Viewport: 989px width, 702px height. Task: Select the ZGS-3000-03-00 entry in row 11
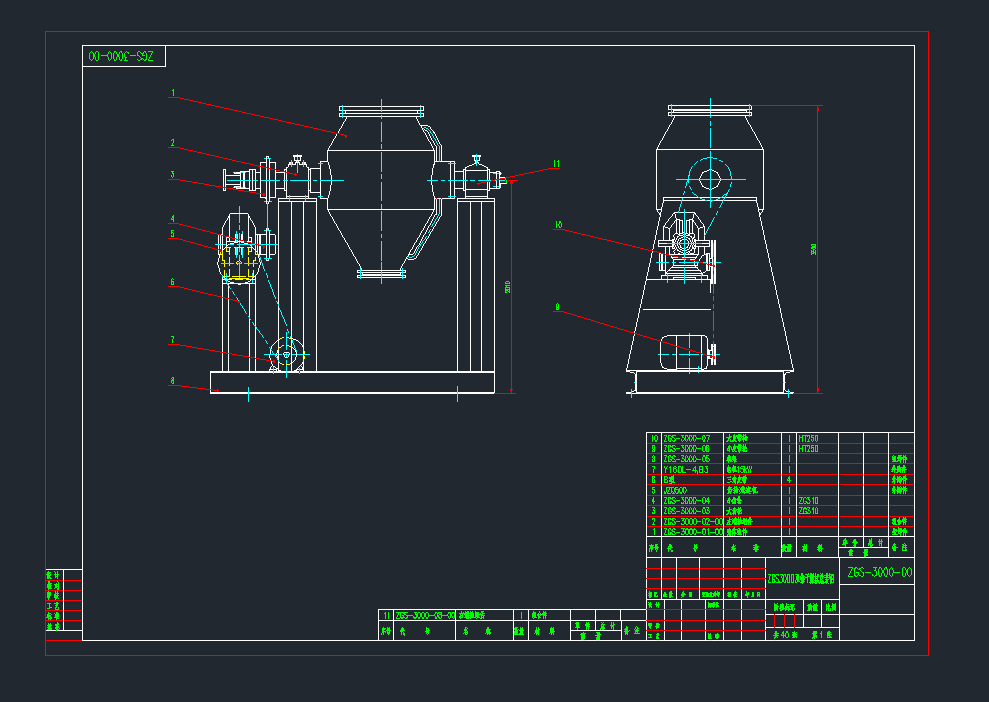[x=425, y=616]
